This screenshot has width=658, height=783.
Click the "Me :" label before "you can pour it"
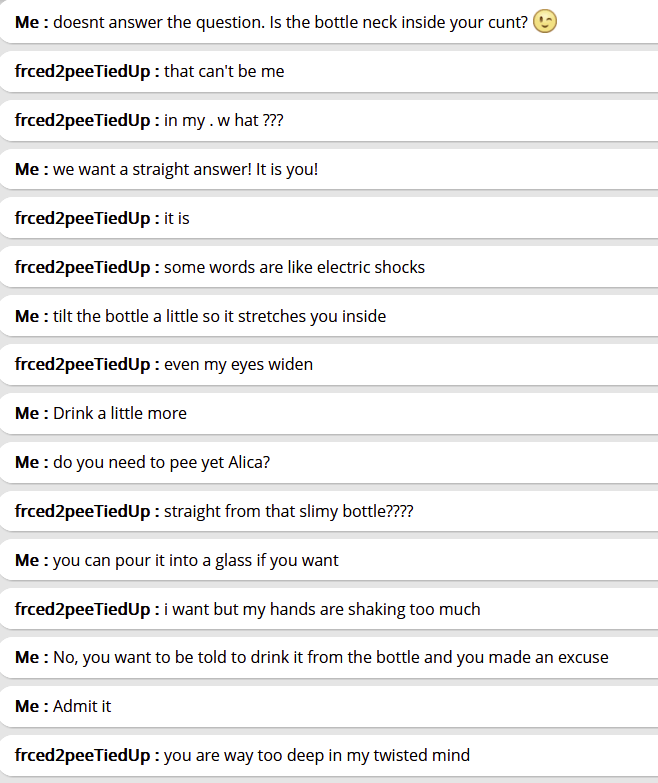[31, 560]
